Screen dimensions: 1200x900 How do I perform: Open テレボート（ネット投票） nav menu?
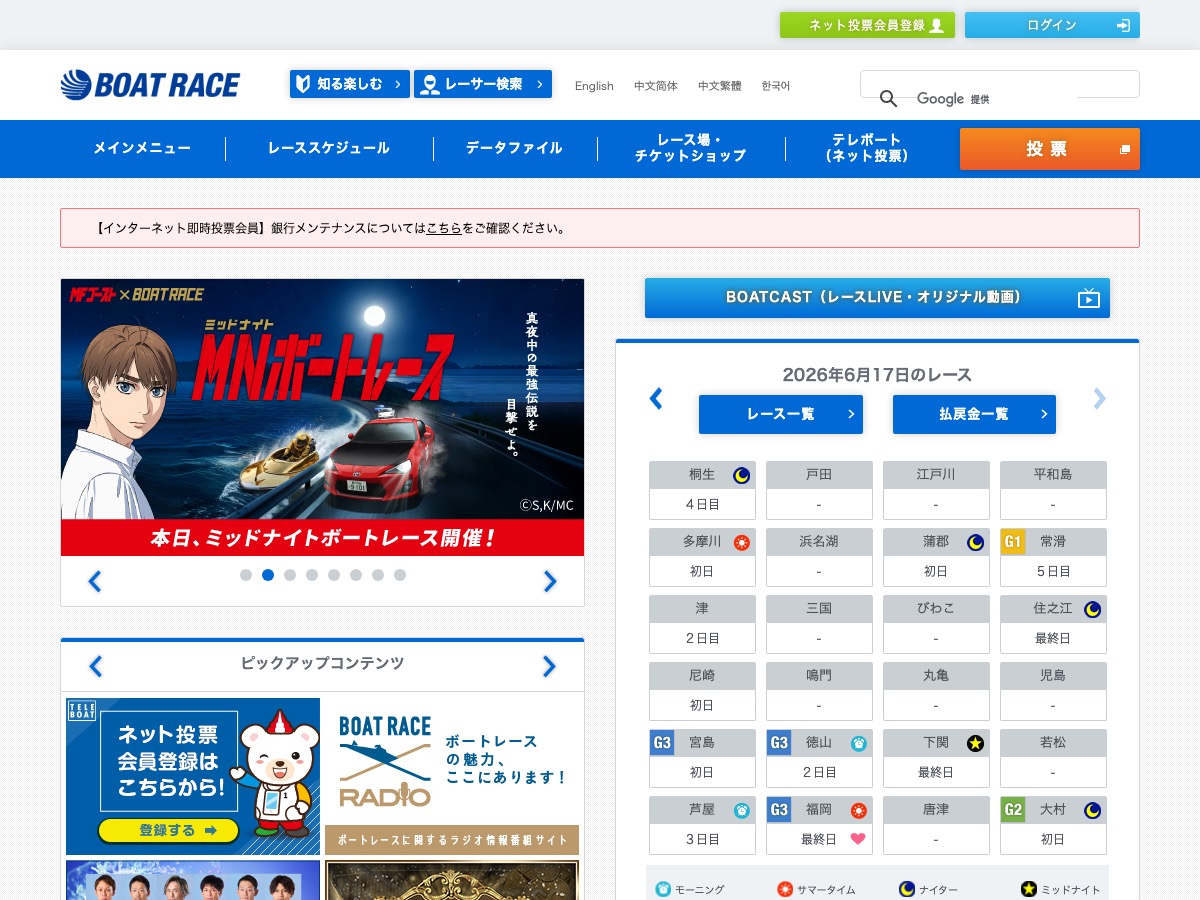(867, 148)
